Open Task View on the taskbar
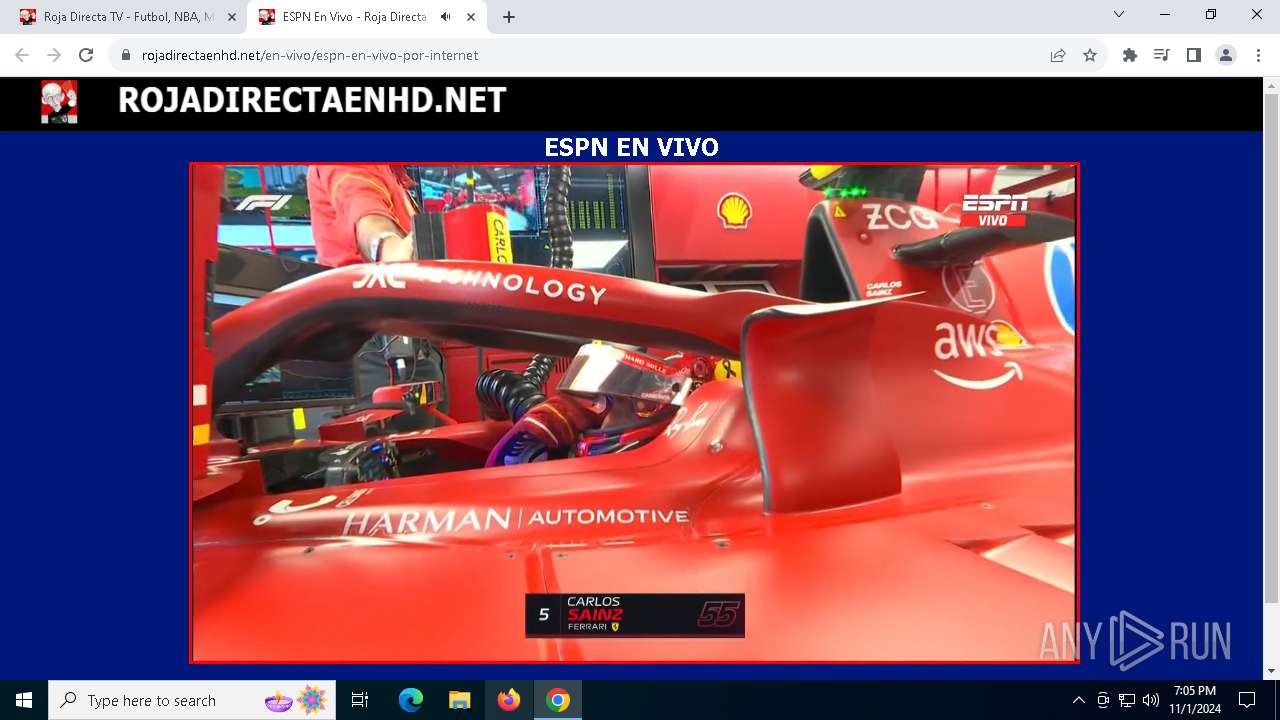Viewport: 1280px width, 720px height. point(360,700)
